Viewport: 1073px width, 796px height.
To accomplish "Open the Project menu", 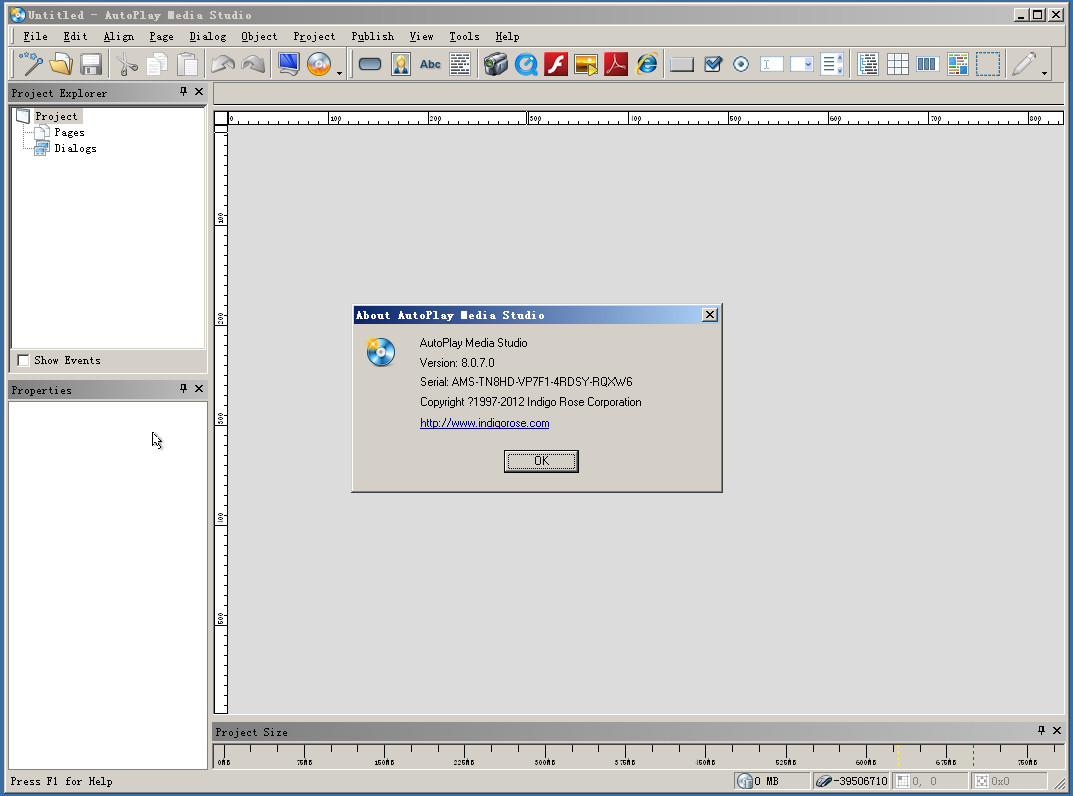I will pyautogui.click(x=314, y=36).
